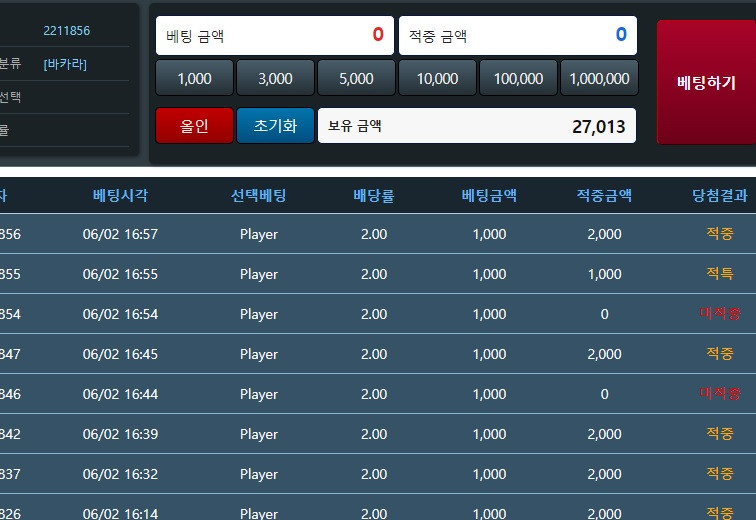Image resolution: width=756 pixels, height=520 pixels.
Task: Click the 선택베팅 column header
Action: click(x=258, y=196)
